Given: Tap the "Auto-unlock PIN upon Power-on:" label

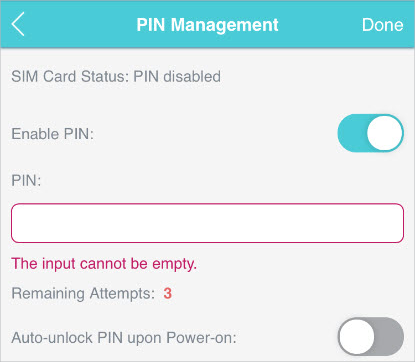Looking at the screenshot, I should point(124,338).
